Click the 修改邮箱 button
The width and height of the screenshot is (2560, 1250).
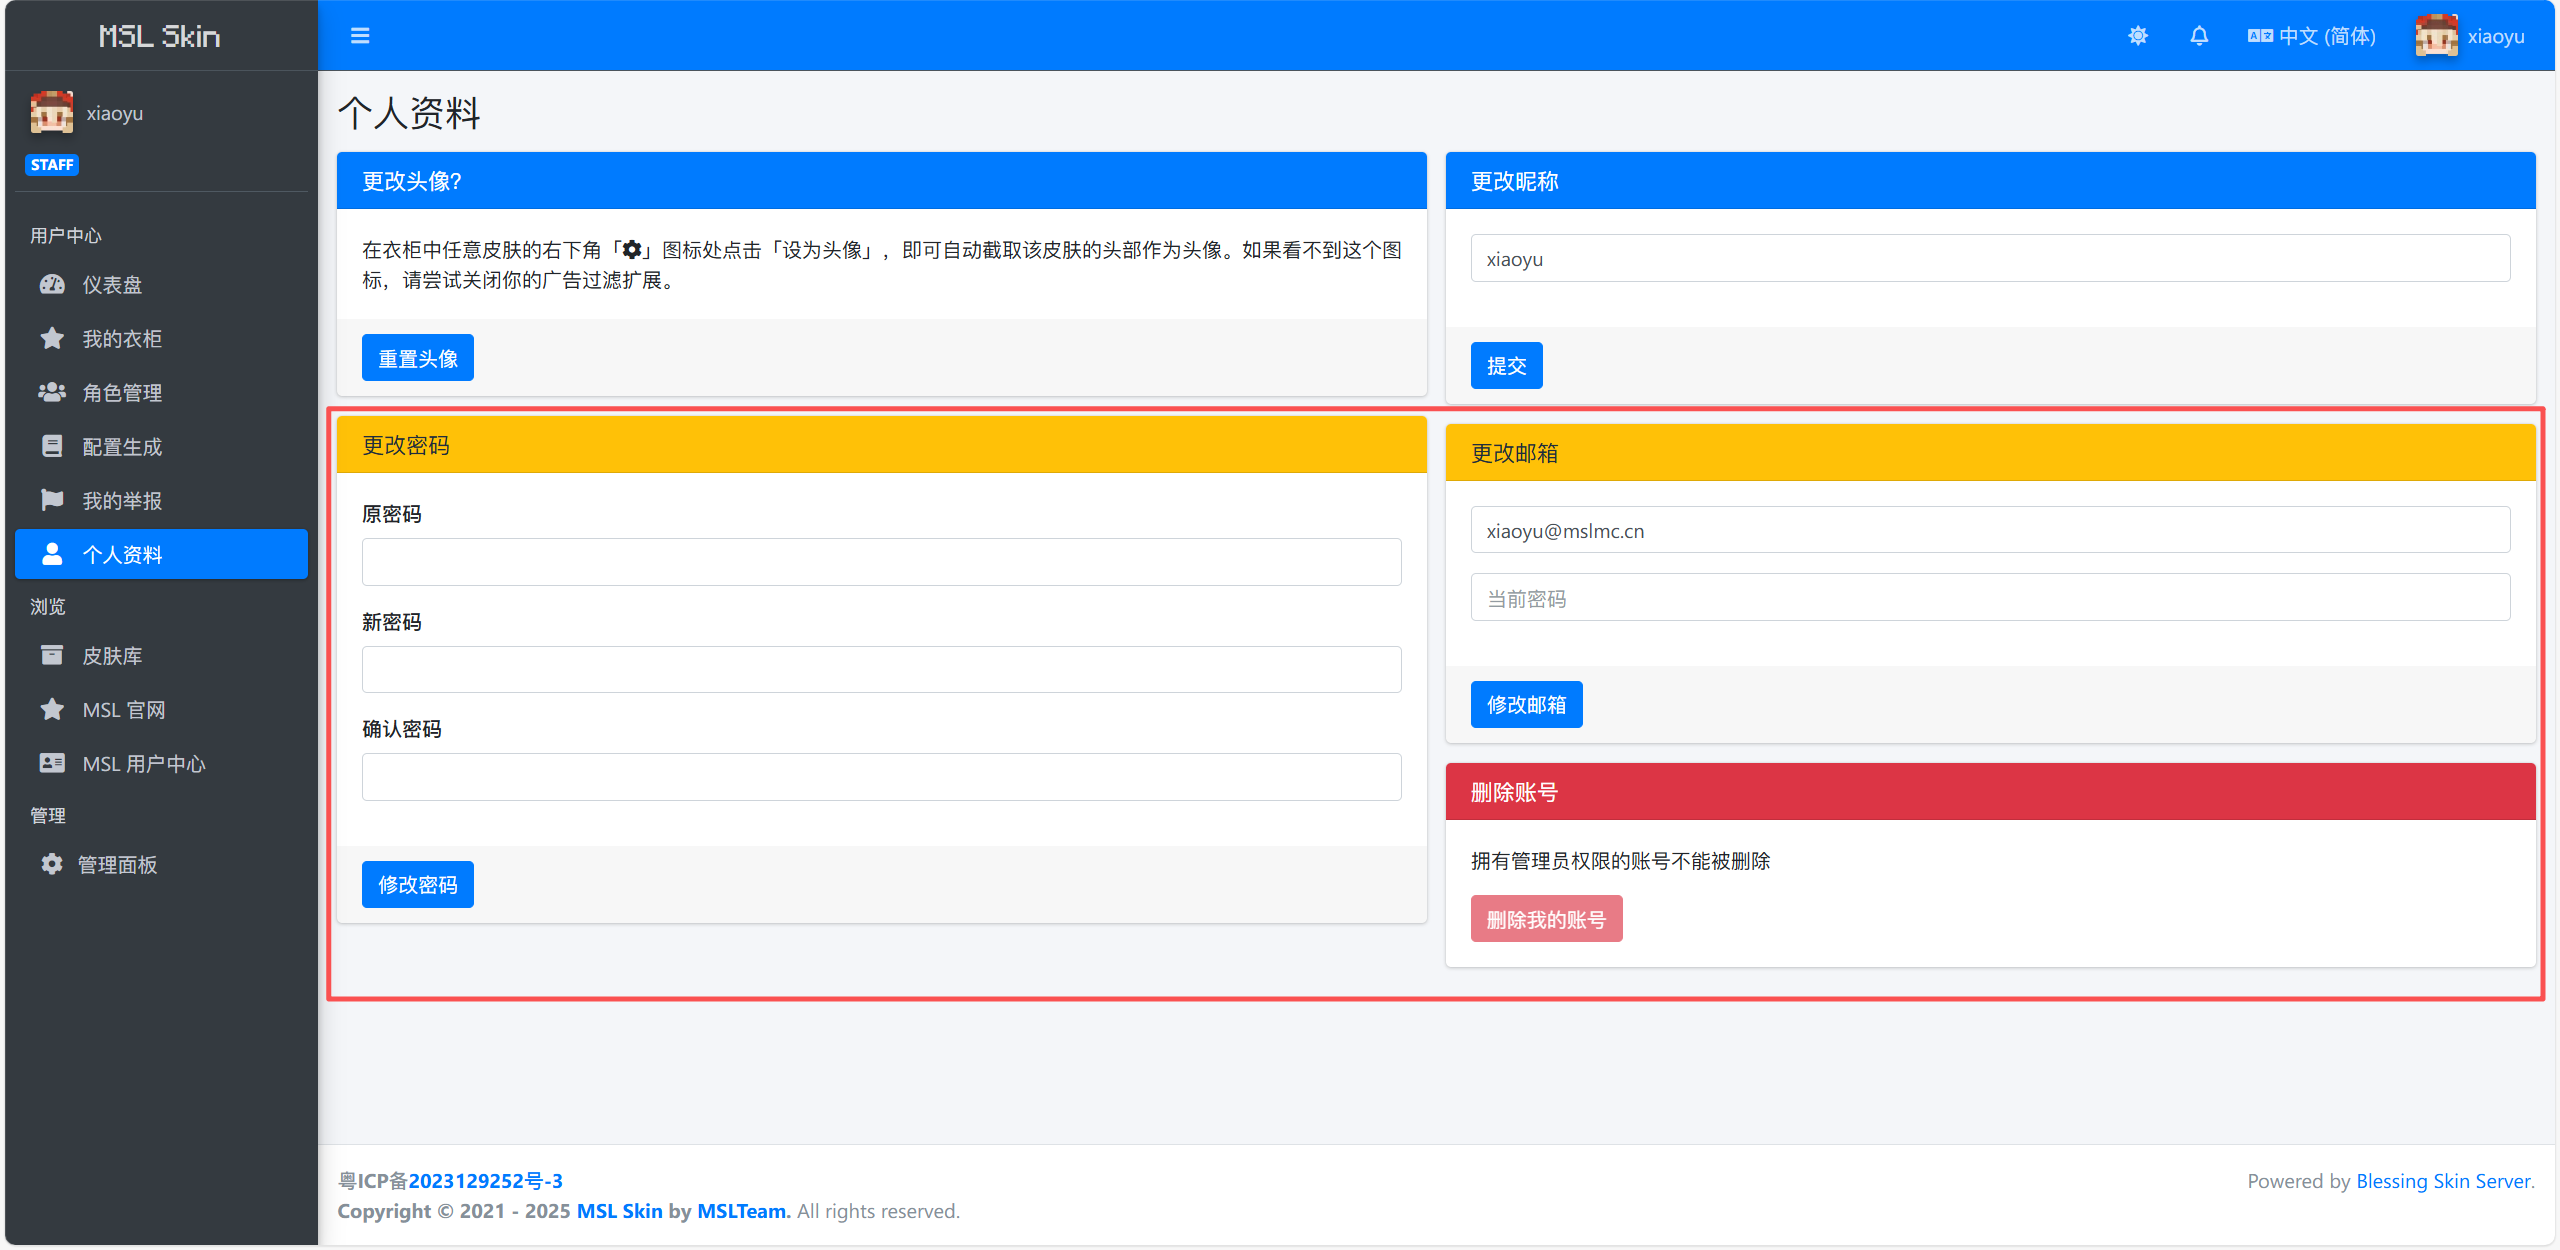coord(1525,705)
